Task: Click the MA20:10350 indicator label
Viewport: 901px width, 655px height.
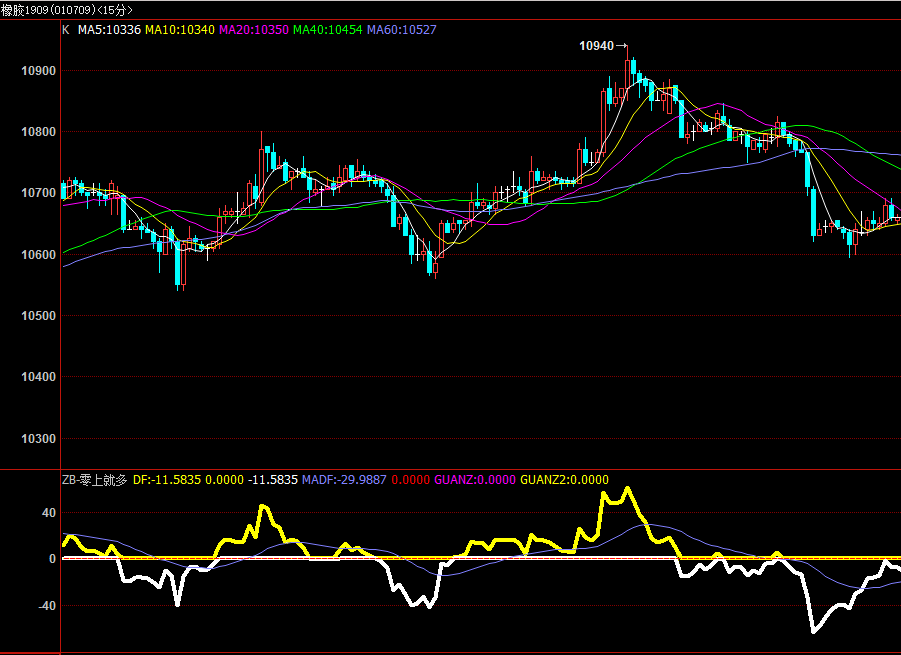Action: [x=253, y=30]
